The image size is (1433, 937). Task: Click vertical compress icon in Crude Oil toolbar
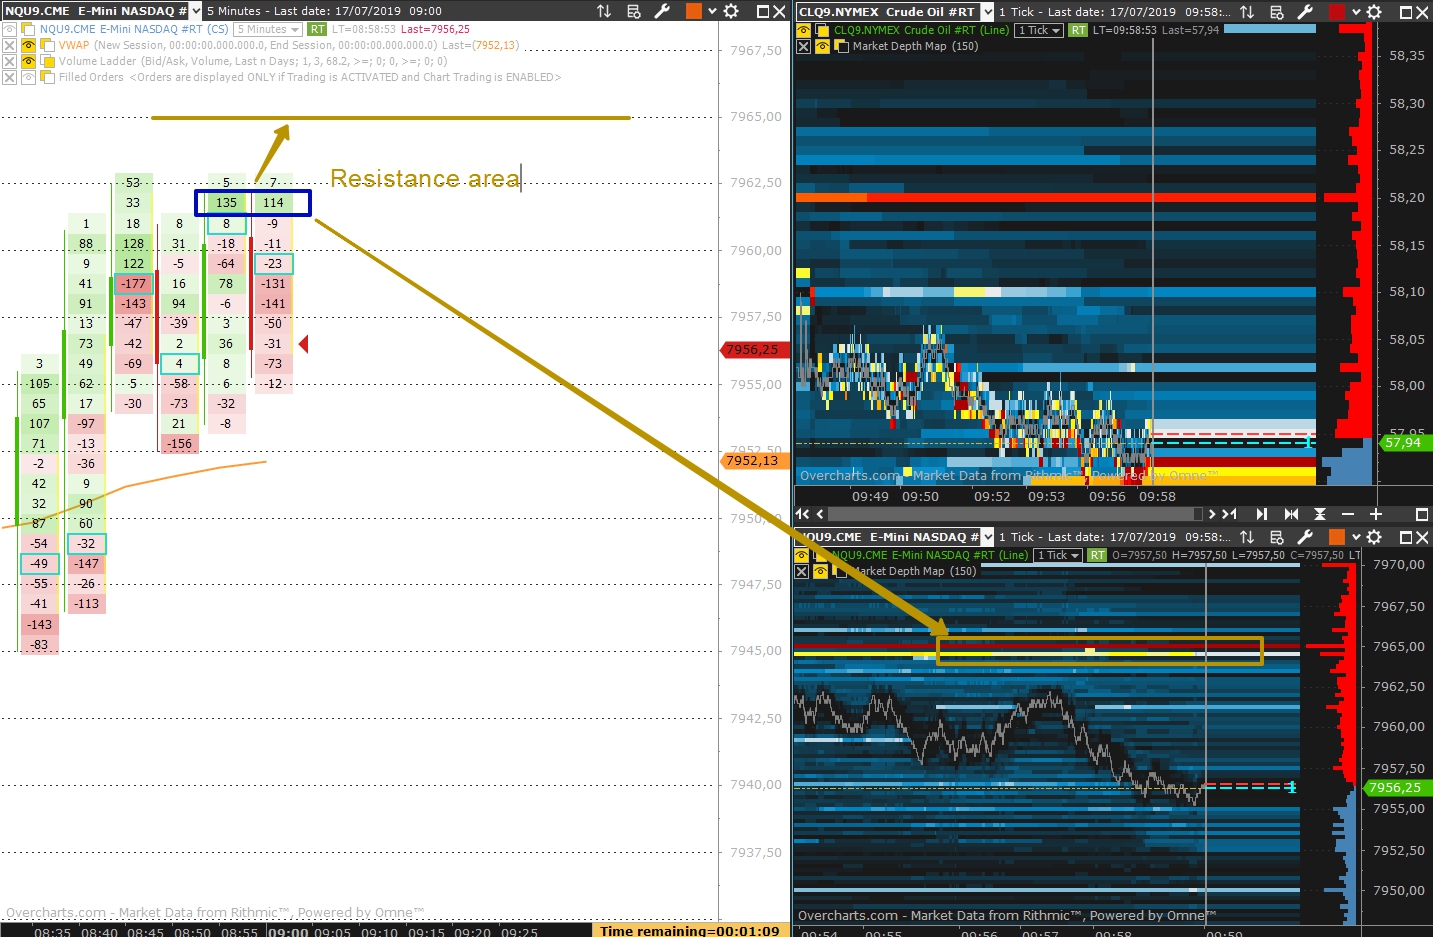click(1320, 514)
